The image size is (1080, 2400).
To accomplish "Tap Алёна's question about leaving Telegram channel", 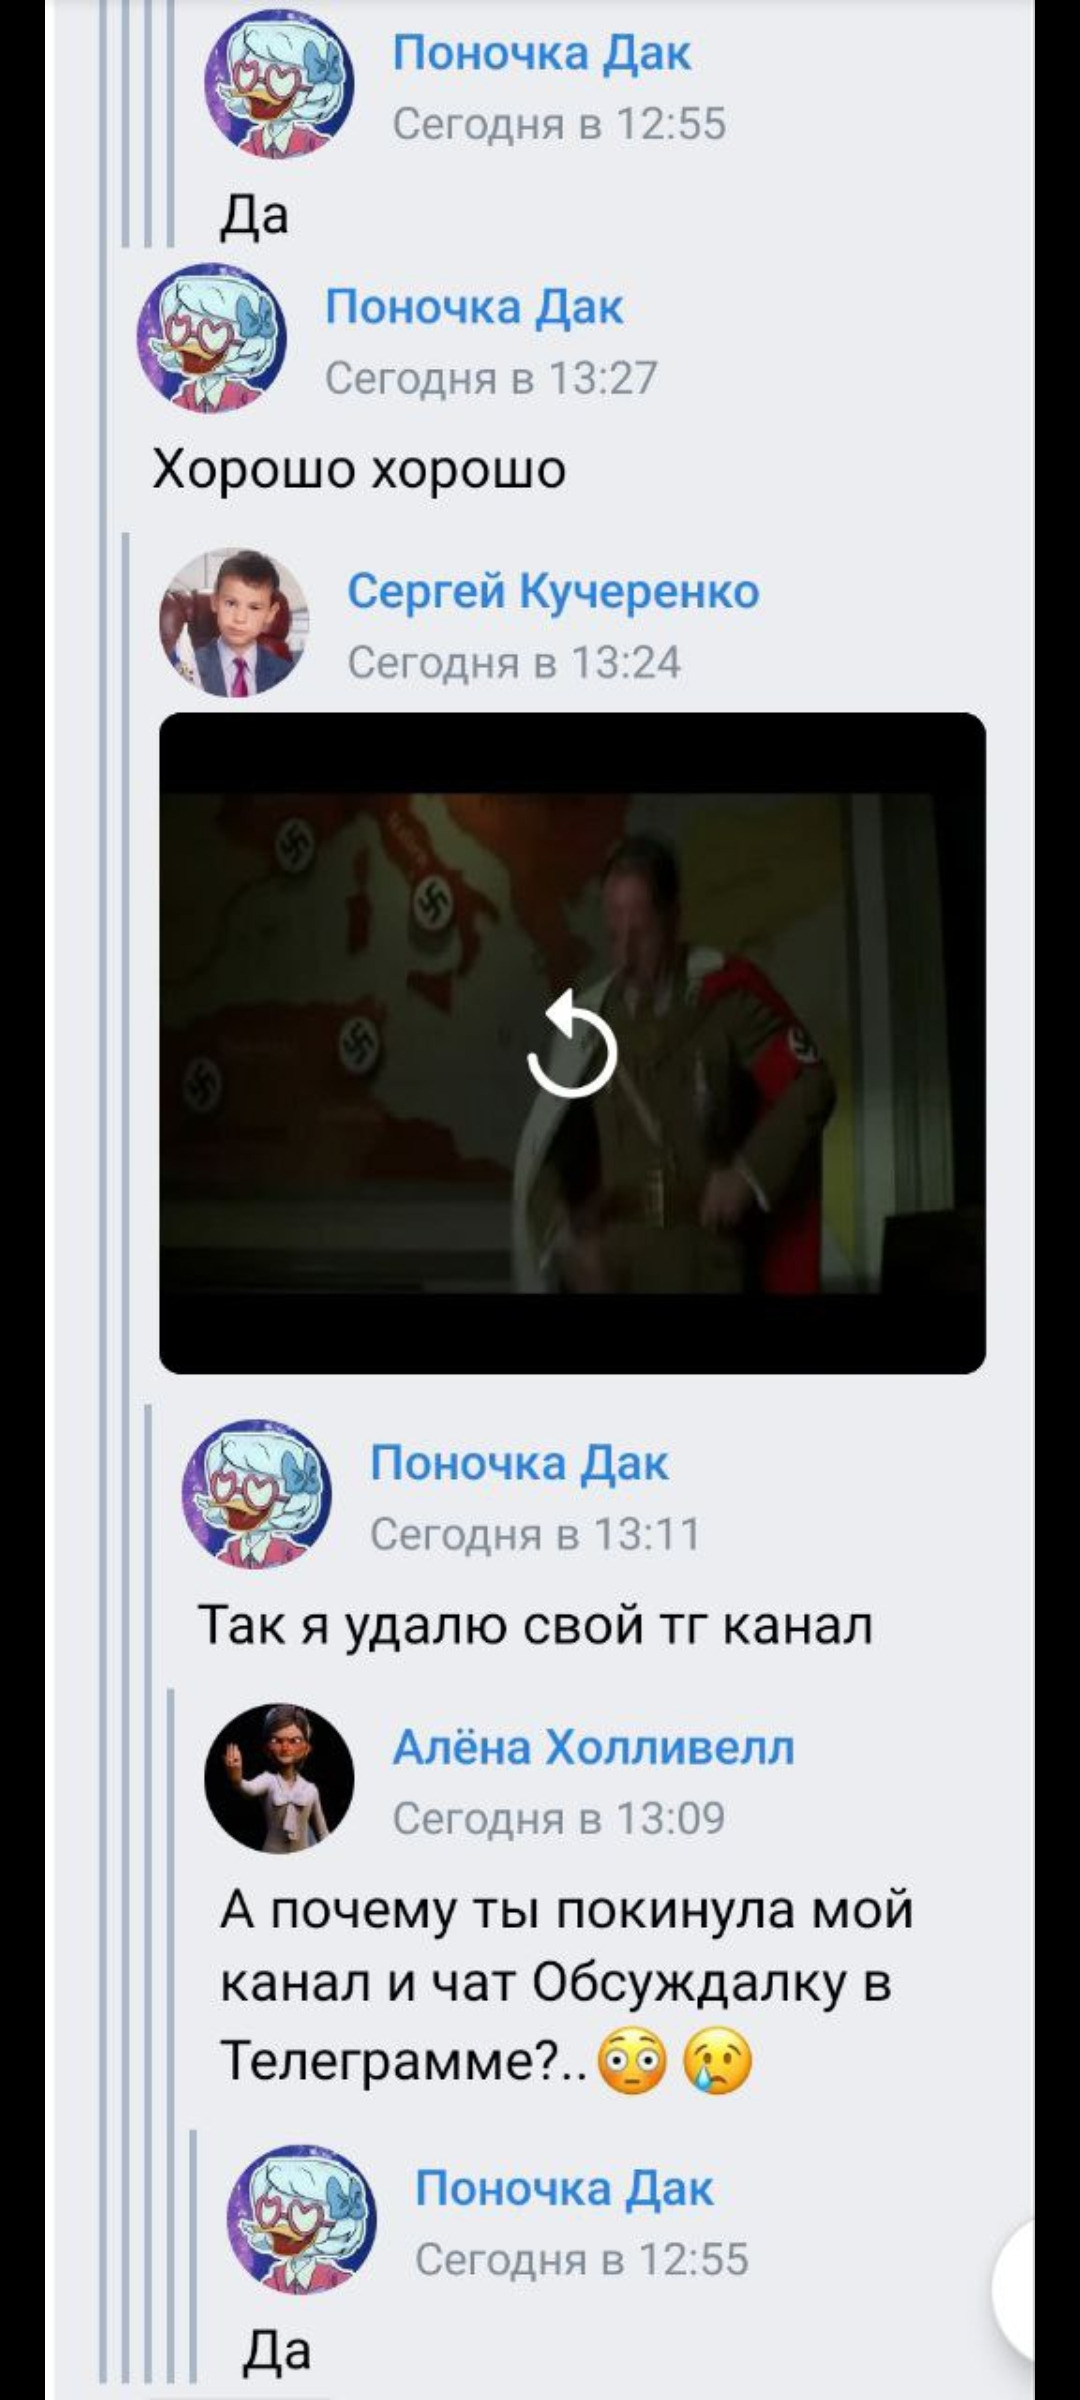I will pyautogui.click(x=567, y=1984).
